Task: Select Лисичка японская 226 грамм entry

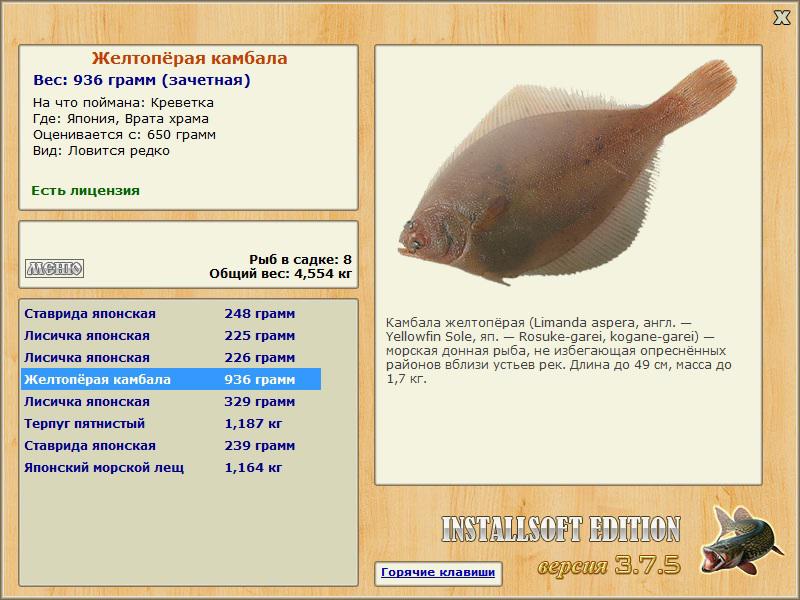Action: 171,358
